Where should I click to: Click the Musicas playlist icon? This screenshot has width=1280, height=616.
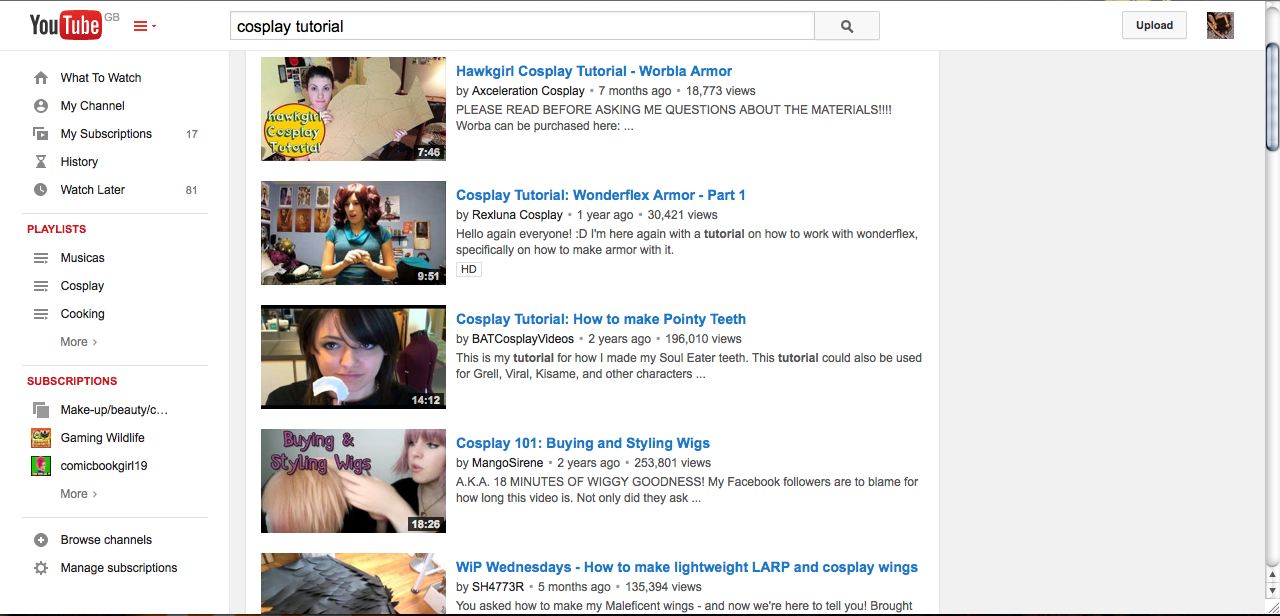(x=41, y=258)
